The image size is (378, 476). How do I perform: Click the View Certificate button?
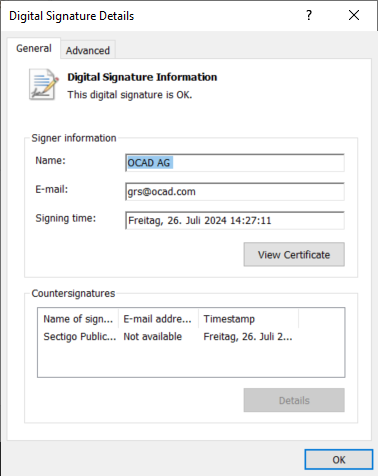pos(294,255)
